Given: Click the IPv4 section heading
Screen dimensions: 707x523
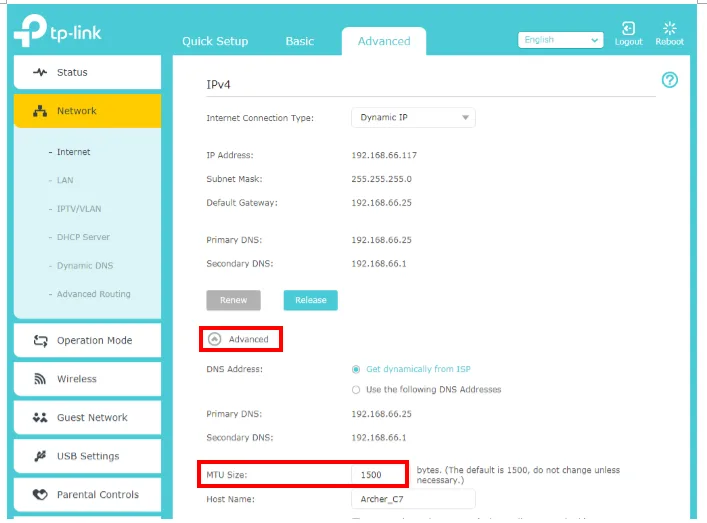Looking at the screenshot, I should point(218,85).
